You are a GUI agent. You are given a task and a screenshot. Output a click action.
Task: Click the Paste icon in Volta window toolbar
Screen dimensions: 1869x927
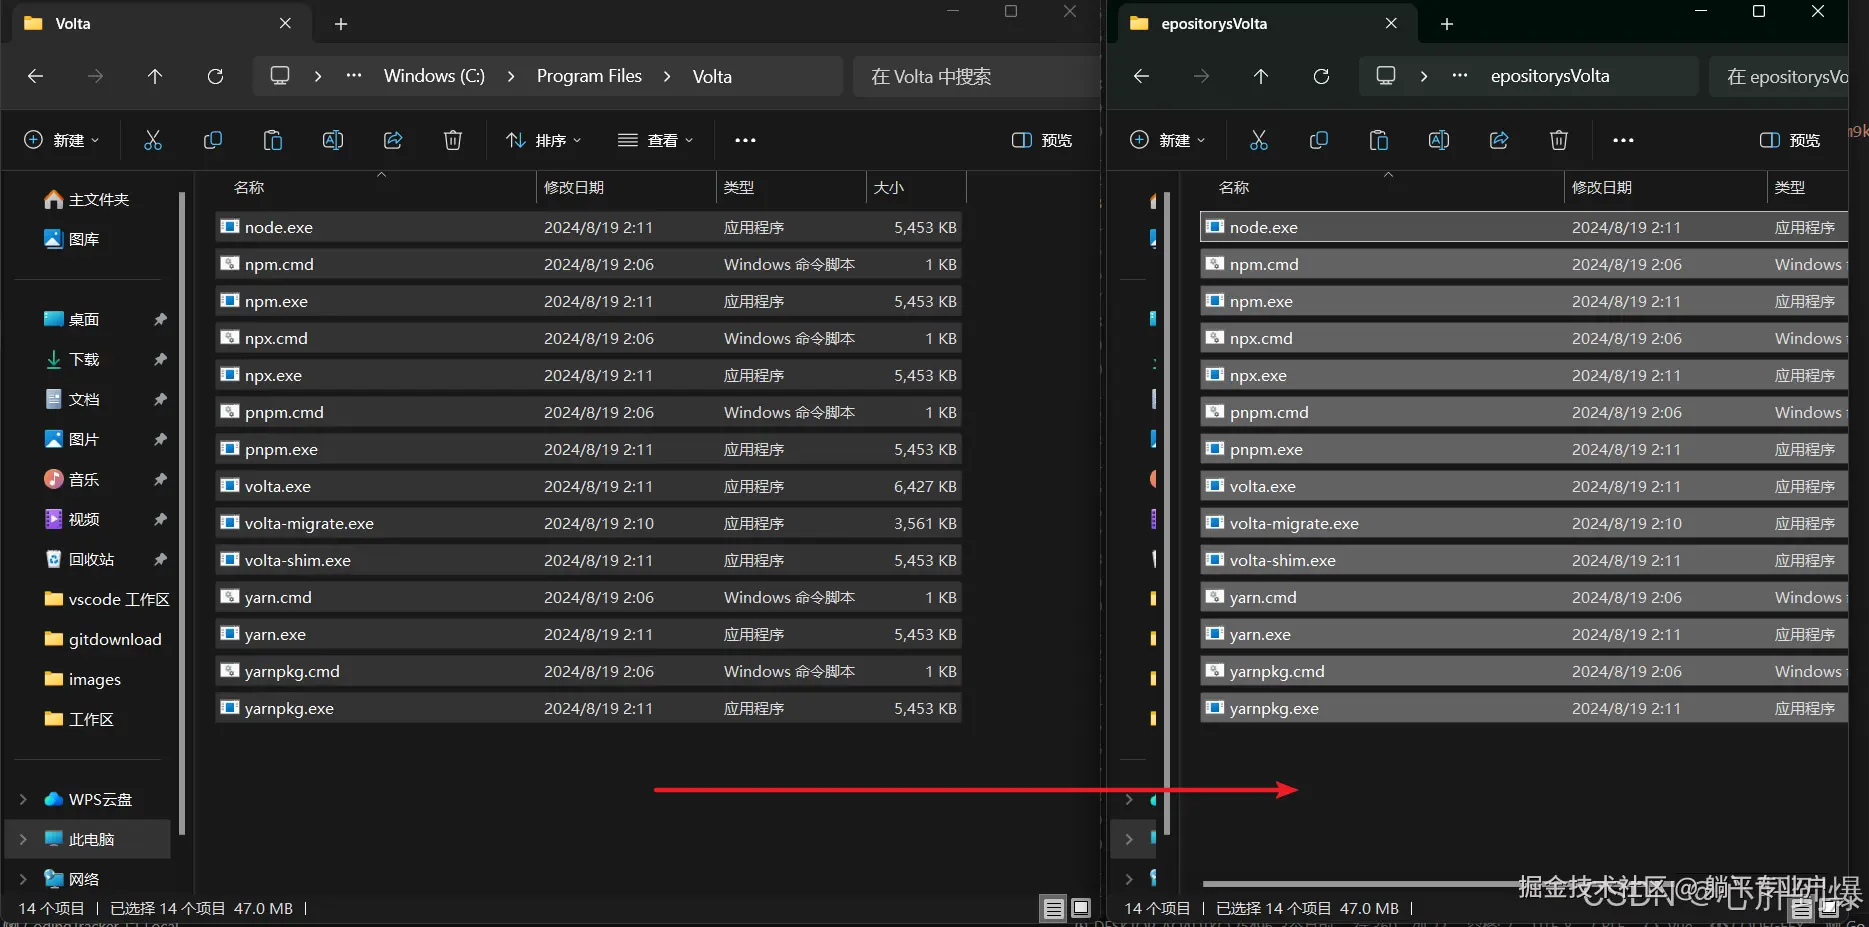click(x=273, y=140)
